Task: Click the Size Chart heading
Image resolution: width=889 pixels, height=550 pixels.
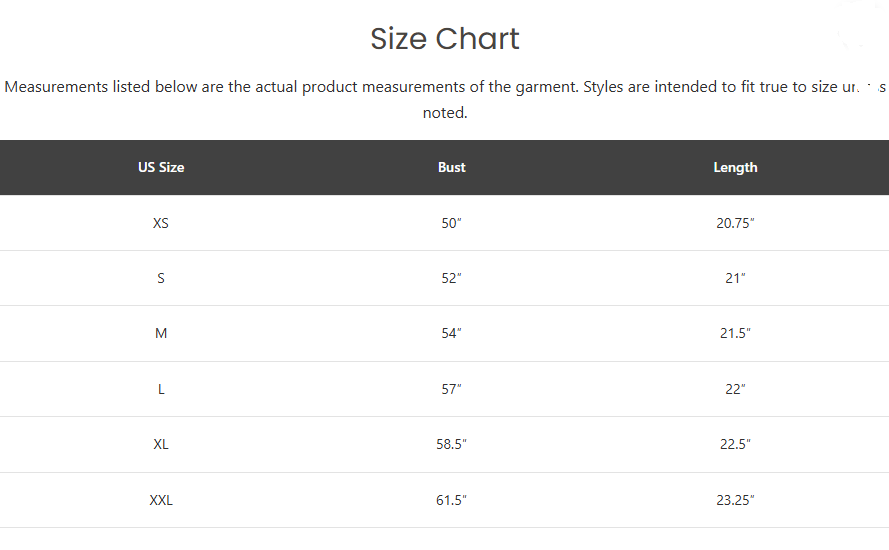Action: click(444, 39)
